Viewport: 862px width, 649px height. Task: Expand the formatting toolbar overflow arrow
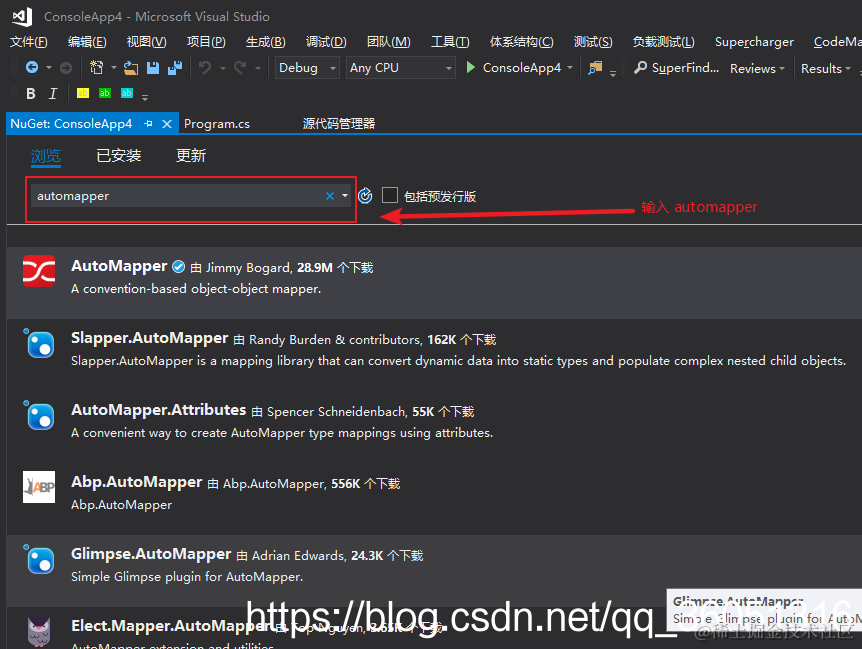coord(145,97)
